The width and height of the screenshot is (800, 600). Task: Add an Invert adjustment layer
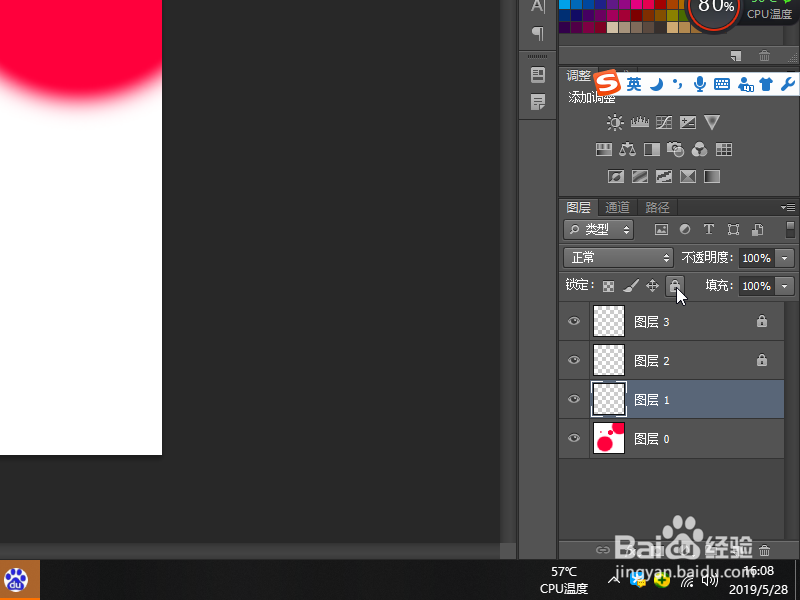pos(616,177)
